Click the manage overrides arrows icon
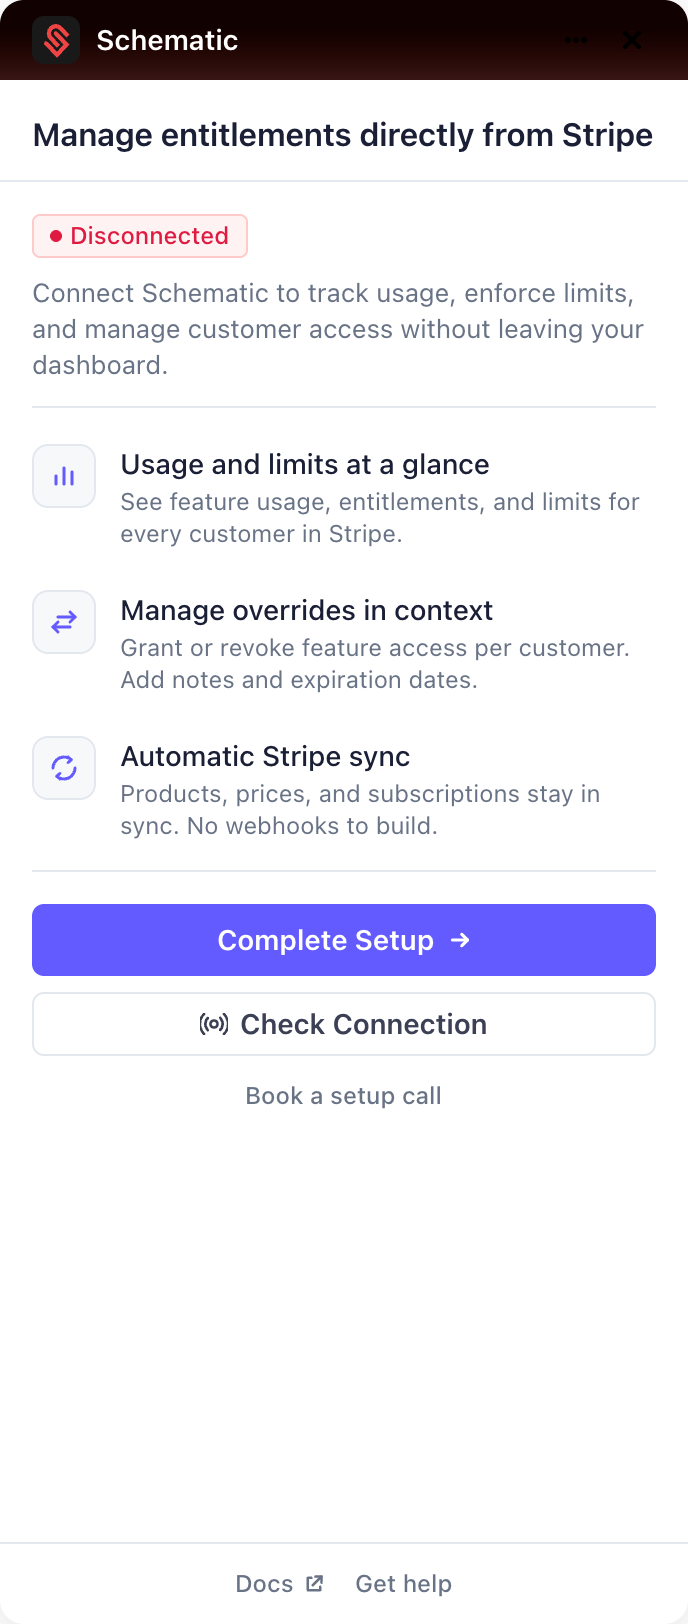 pyautogui.click(x=63, y=622)
